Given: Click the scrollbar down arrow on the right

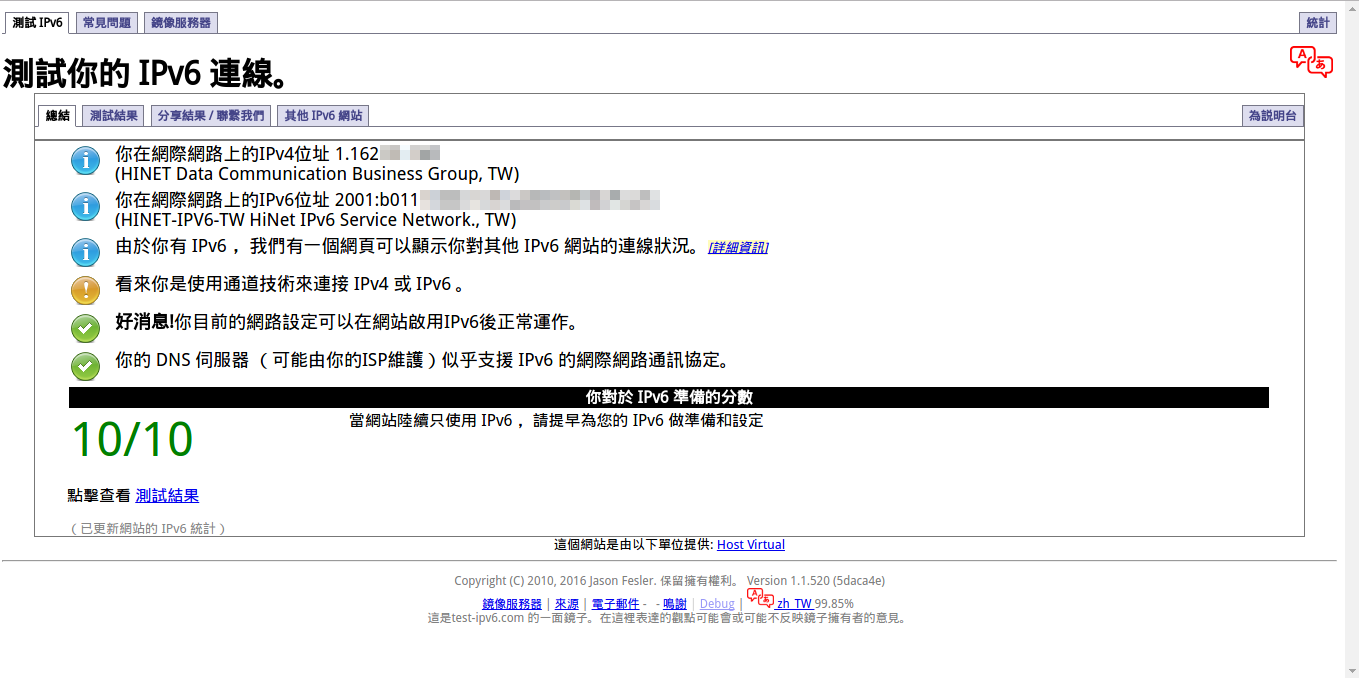Looking at the screenshot, I should pyautogui.click(x=1353, y=672).
